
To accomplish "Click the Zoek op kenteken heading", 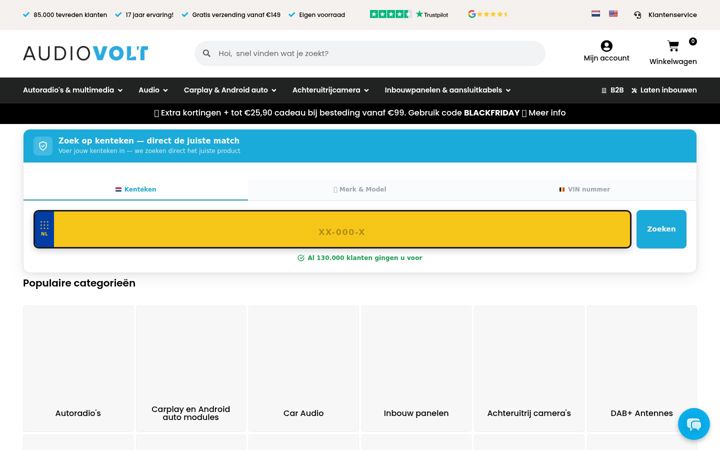I will [x=148, y=141].
